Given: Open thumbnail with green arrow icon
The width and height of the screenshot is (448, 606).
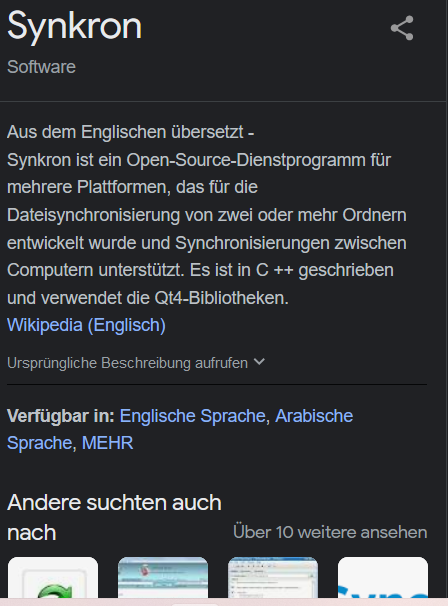Looking at the screenshot, I should 53,577.
